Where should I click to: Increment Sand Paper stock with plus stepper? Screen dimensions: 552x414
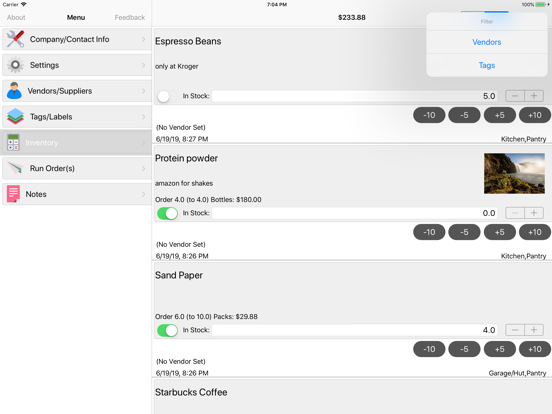(x=534, y=330)
